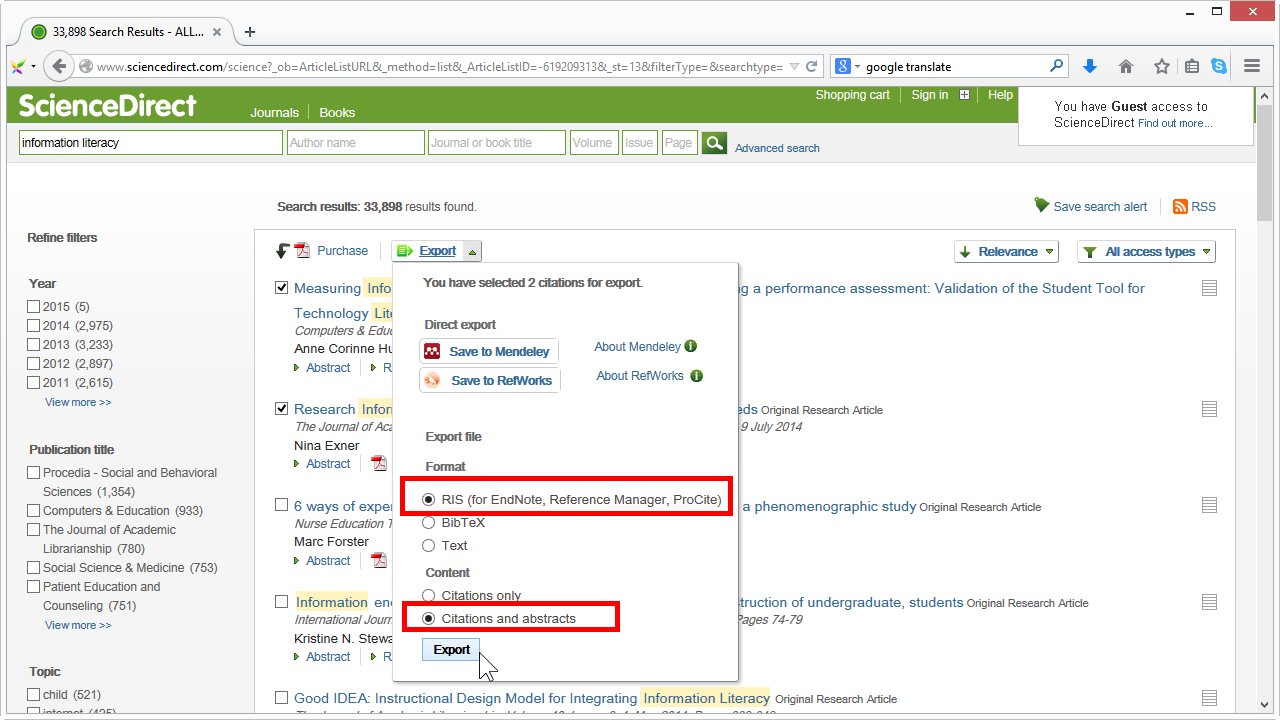Open the Firefox hamburger menu
The image size is (1280, 720).
[1252, 67]
